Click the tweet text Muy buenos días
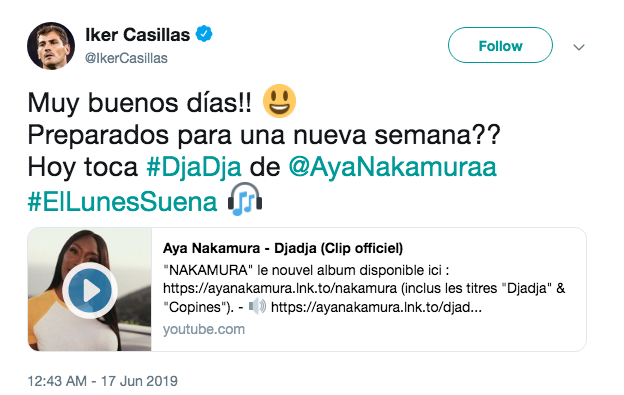624x395 pixels. [x=140, y=103]
